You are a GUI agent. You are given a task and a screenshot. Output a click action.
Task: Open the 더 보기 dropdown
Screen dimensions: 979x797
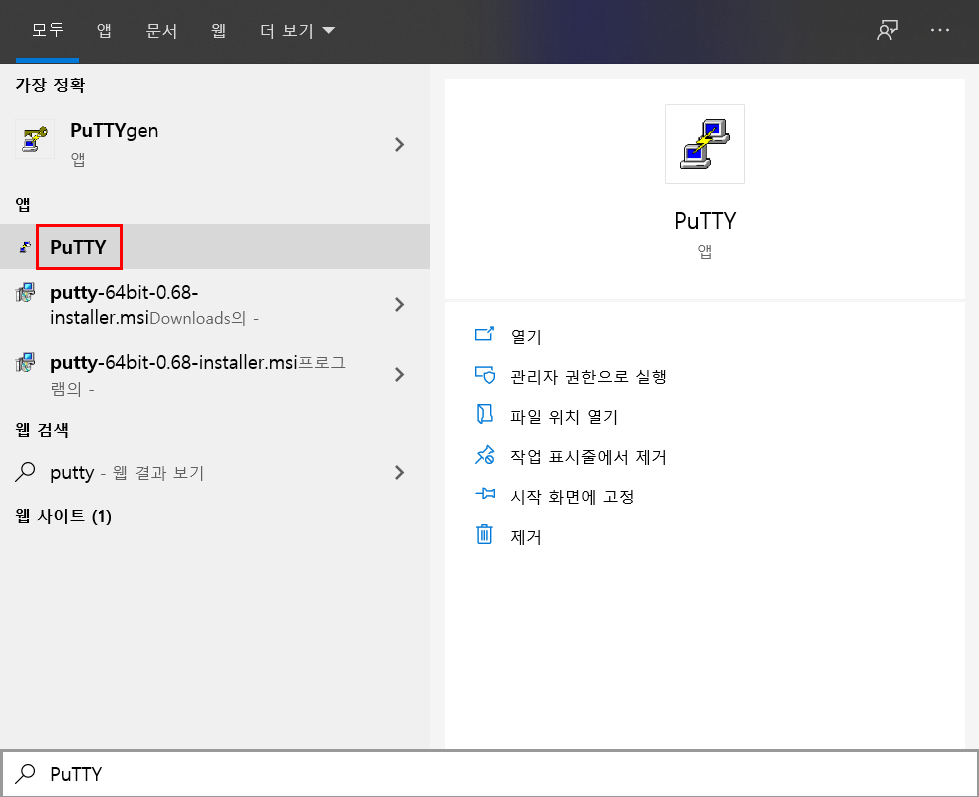pos(297,30)
